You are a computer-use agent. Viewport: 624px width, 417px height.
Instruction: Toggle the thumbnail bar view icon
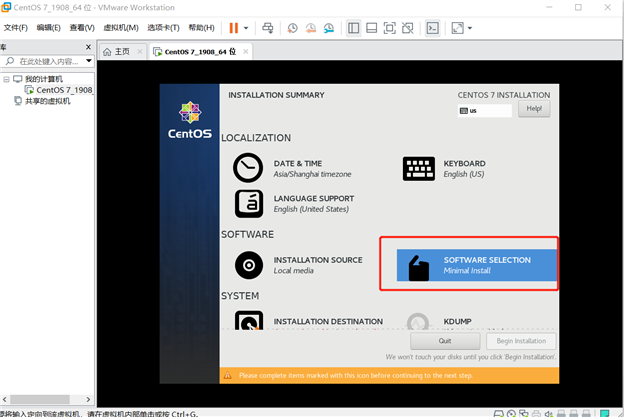(372, 28)
